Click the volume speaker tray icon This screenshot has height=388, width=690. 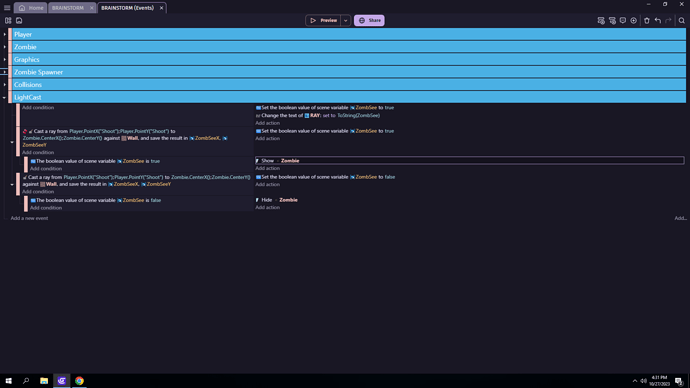[x=643, y=381]
